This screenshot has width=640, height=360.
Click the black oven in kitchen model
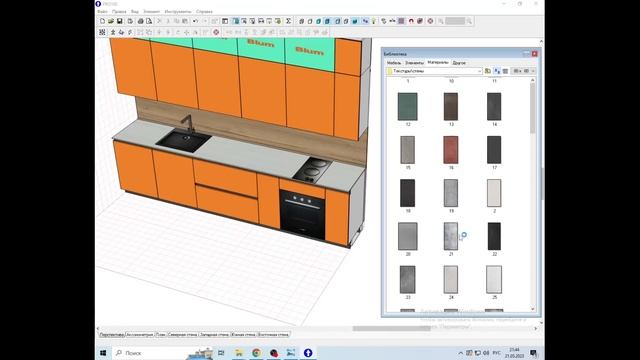click(302, 214)
